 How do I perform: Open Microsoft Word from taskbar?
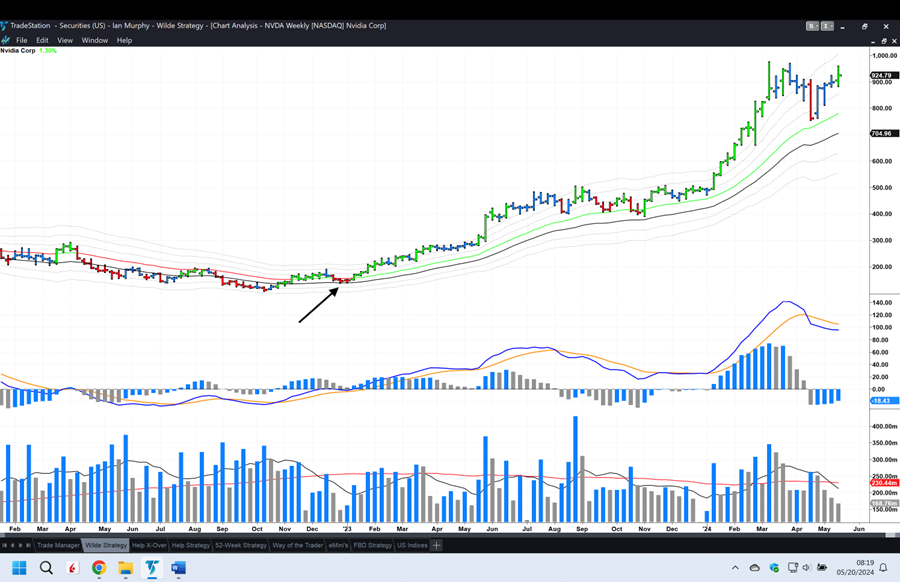click(178, 568)
